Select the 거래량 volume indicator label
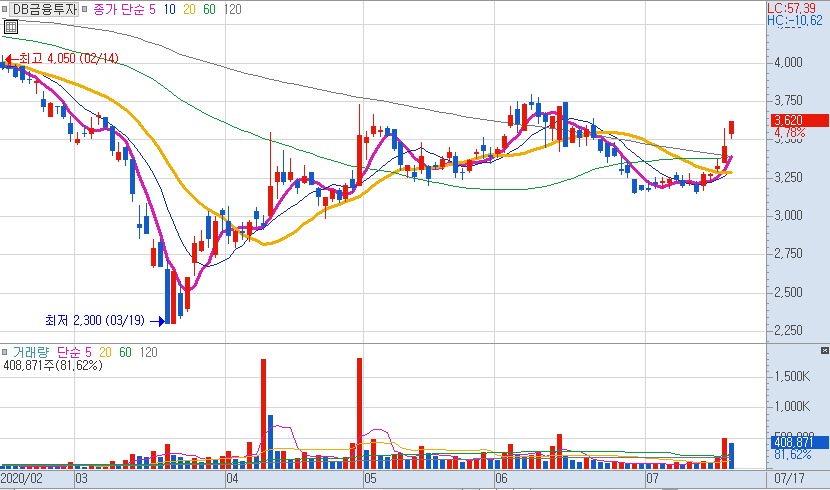The height and width of the screenshot is (490, 830). (31, 352)
